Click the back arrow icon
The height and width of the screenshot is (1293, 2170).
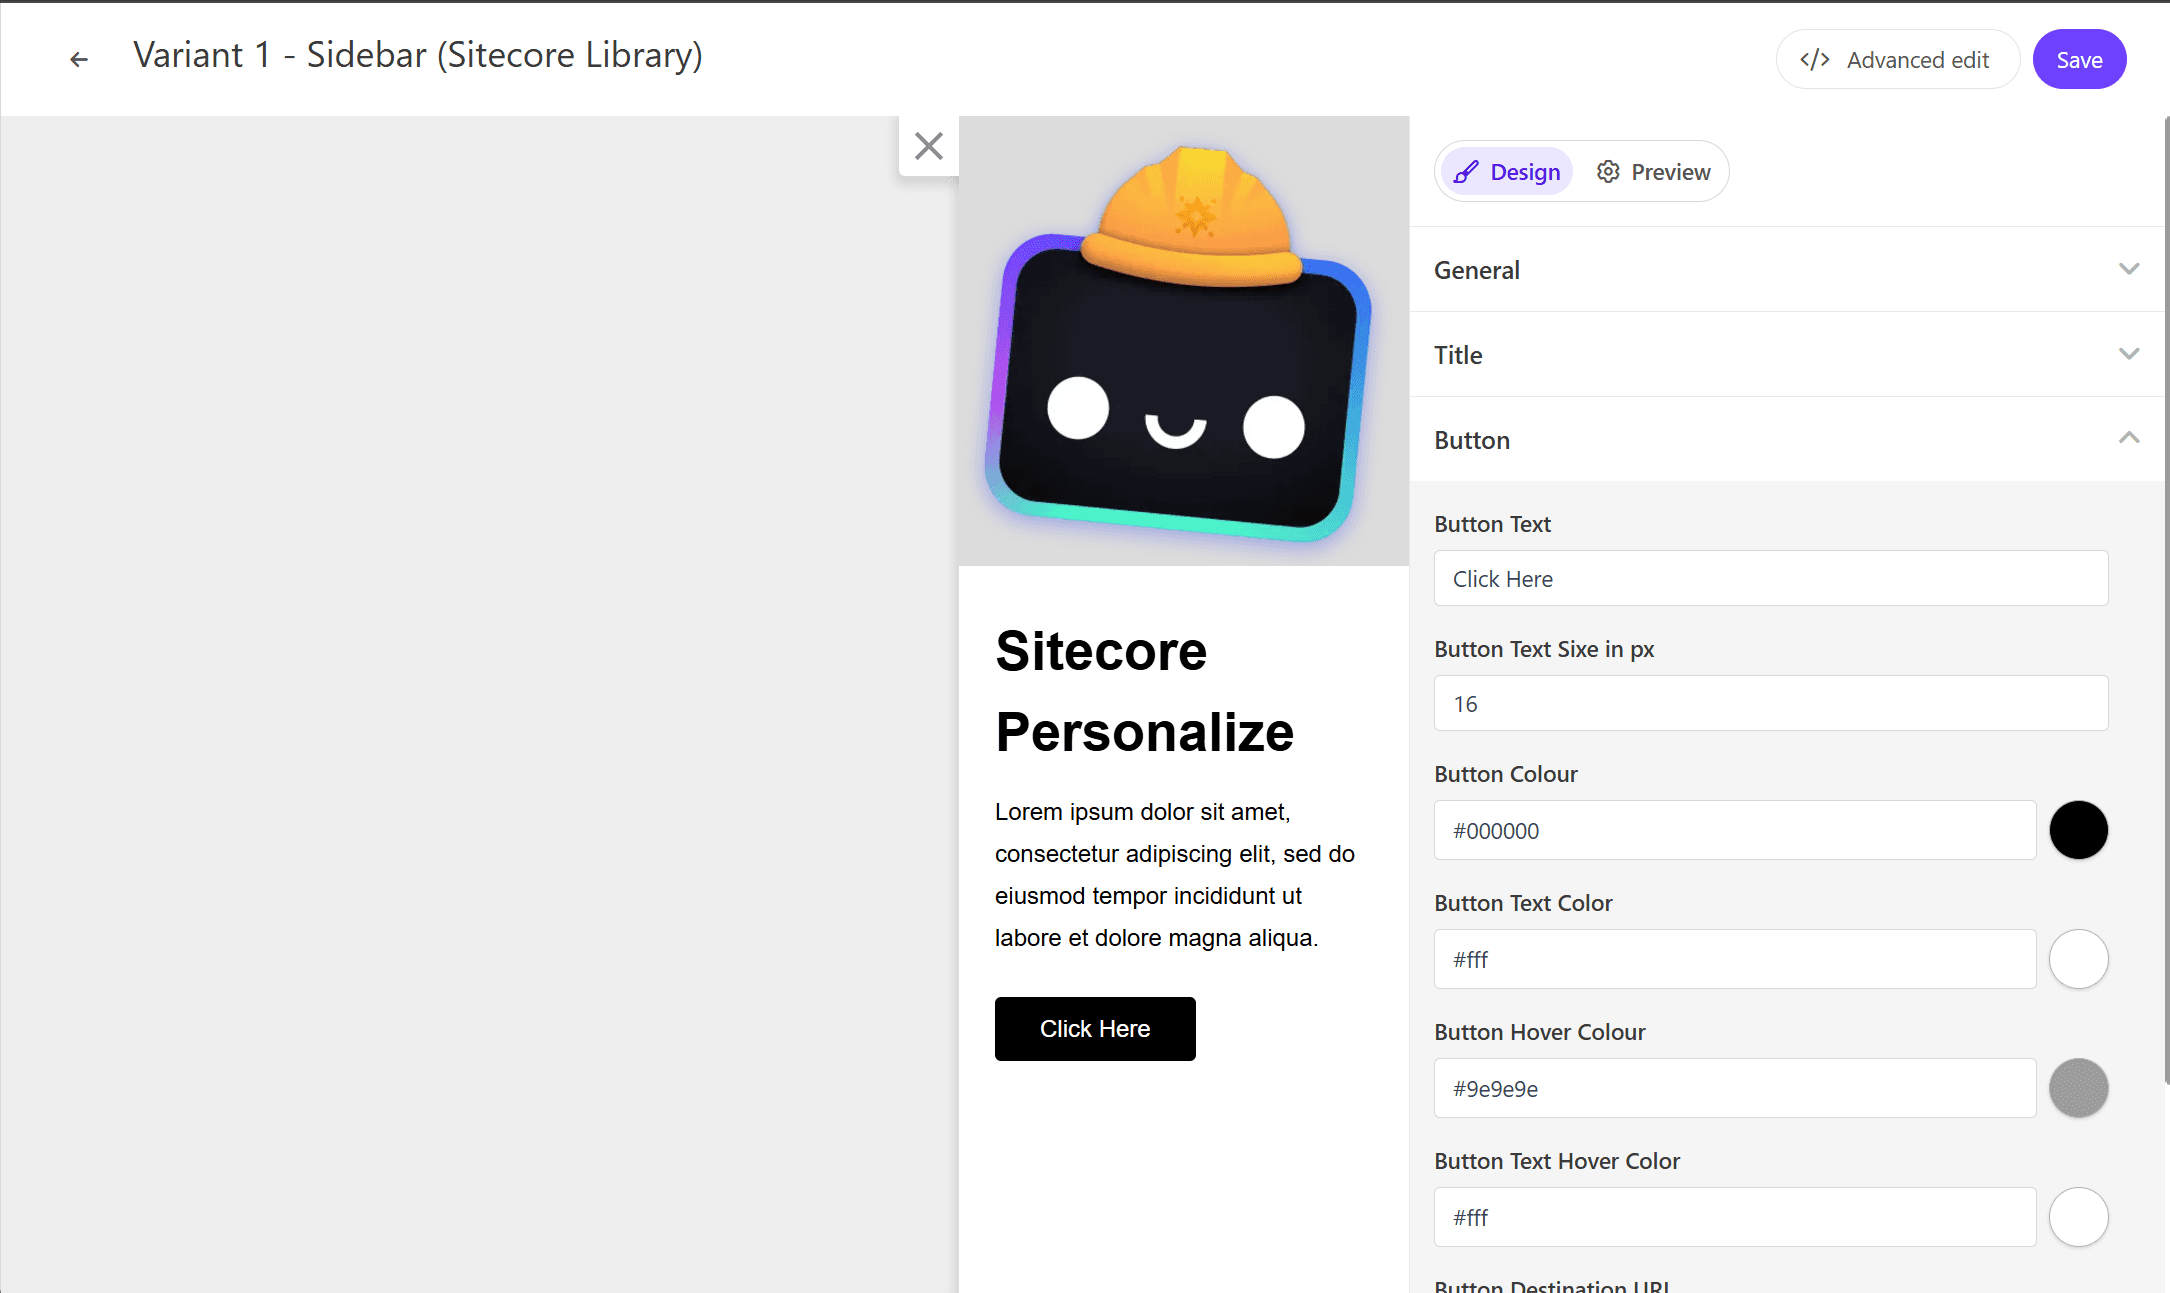(x=79, y=59)
